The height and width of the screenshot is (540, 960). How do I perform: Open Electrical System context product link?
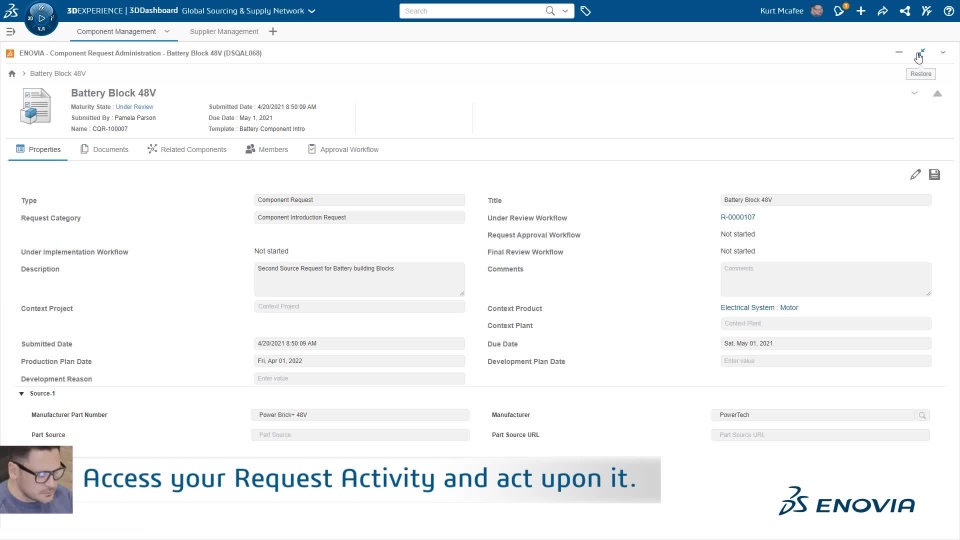[x=747, y=308]
